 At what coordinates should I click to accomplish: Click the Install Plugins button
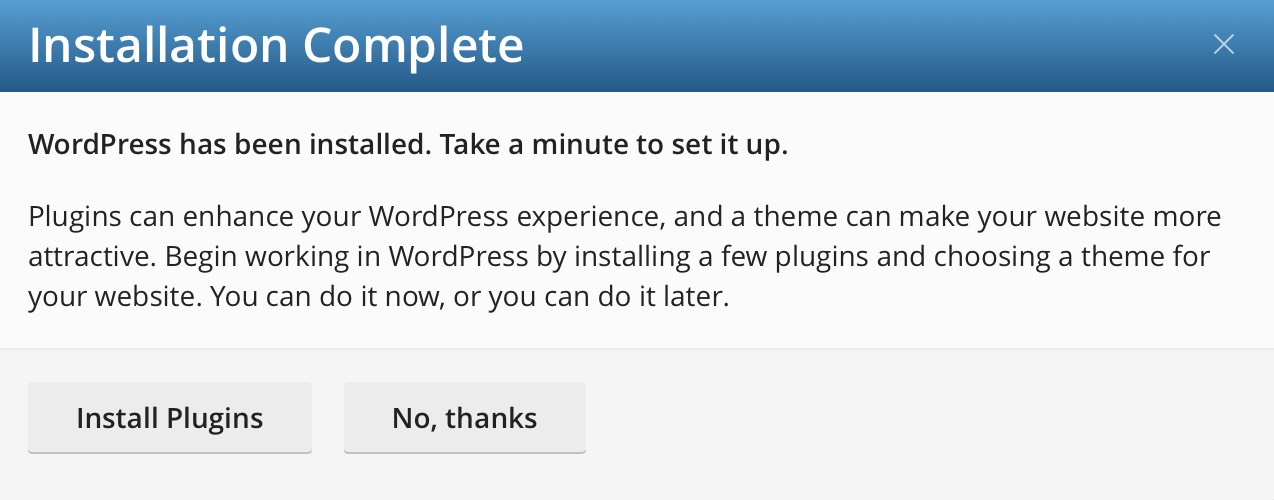coord(170,418)
